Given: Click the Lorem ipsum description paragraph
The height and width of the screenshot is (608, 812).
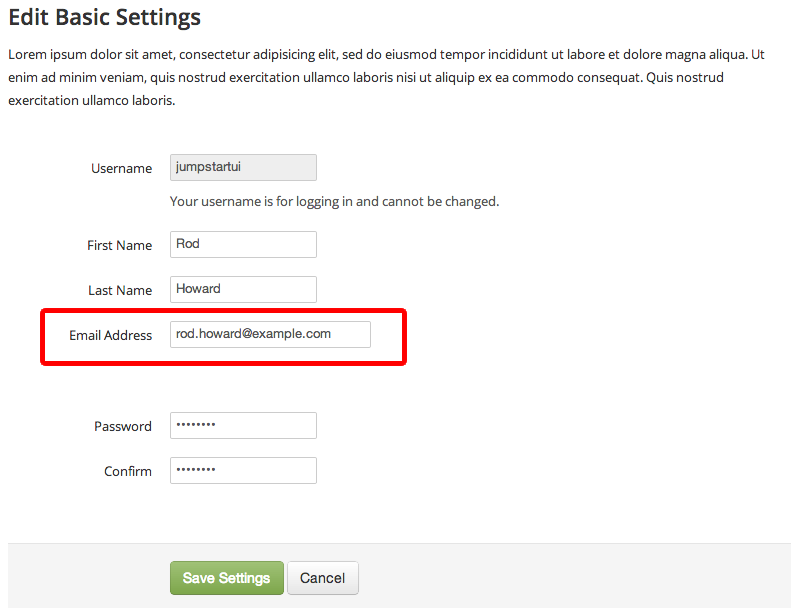Looking at the screenshot, I should 386,78.
